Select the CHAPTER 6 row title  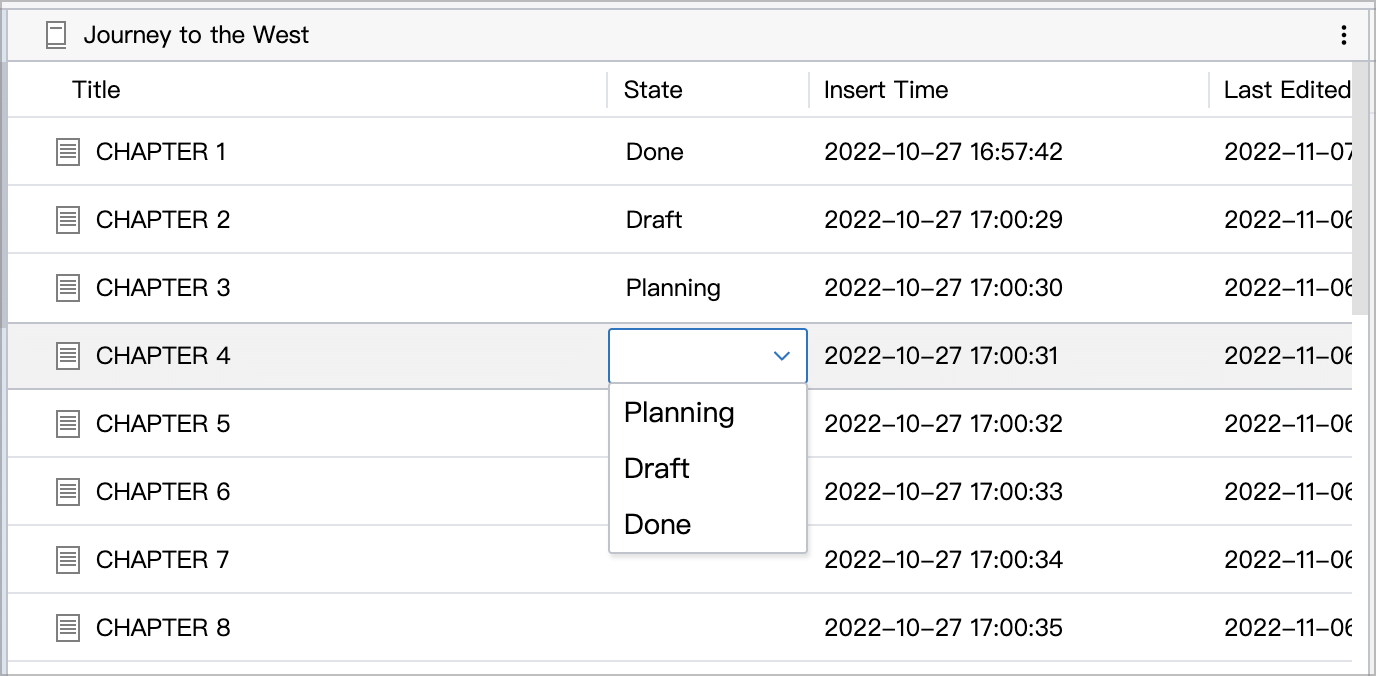[163, 492]
